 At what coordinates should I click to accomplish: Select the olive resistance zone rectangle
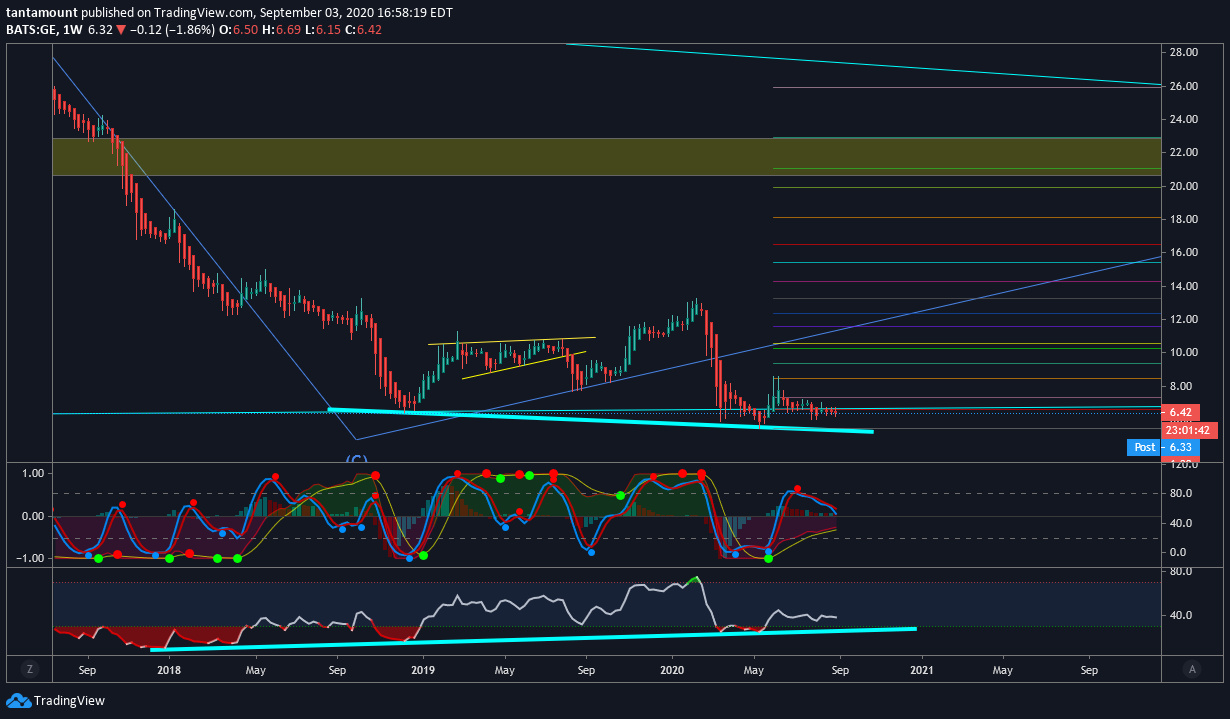coord(606,157)
